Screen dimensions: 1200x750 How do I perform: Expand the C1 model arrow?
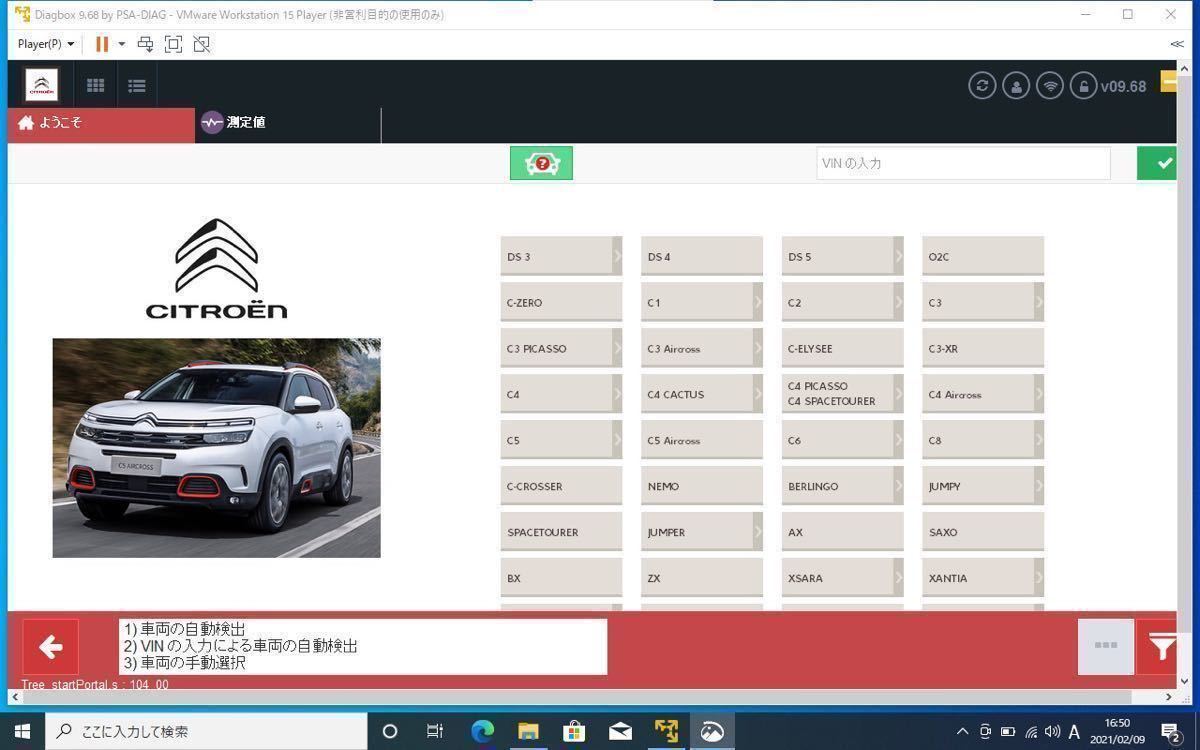(x=758, y=303)
